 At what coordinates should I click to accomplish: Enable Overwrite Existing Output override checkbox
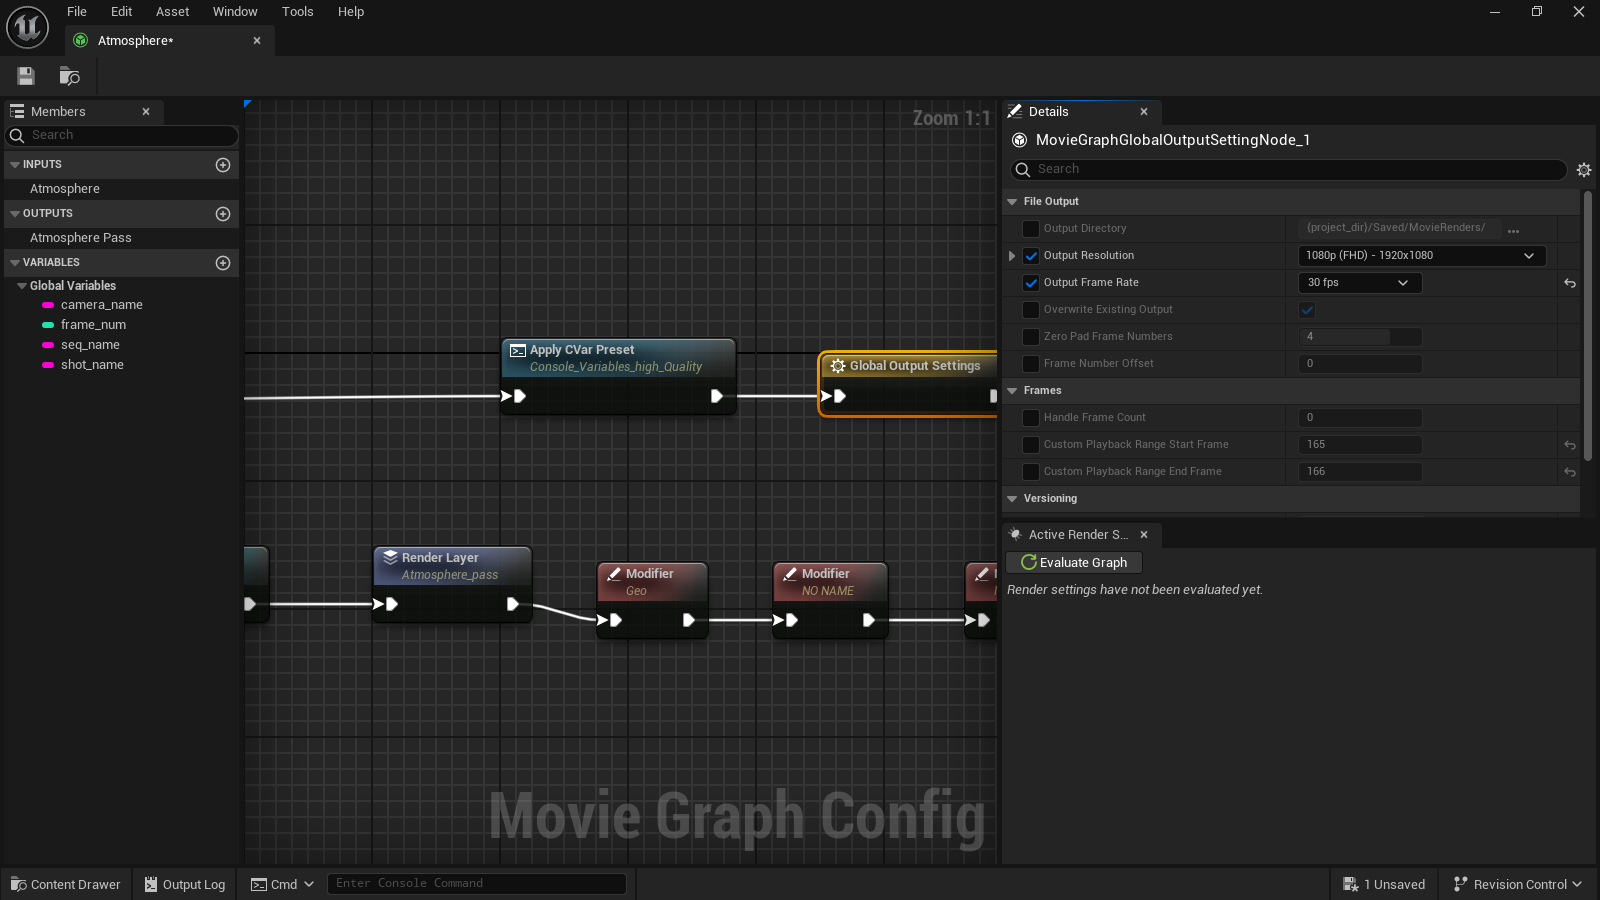pyautogui.click(x=1031, y=310)
